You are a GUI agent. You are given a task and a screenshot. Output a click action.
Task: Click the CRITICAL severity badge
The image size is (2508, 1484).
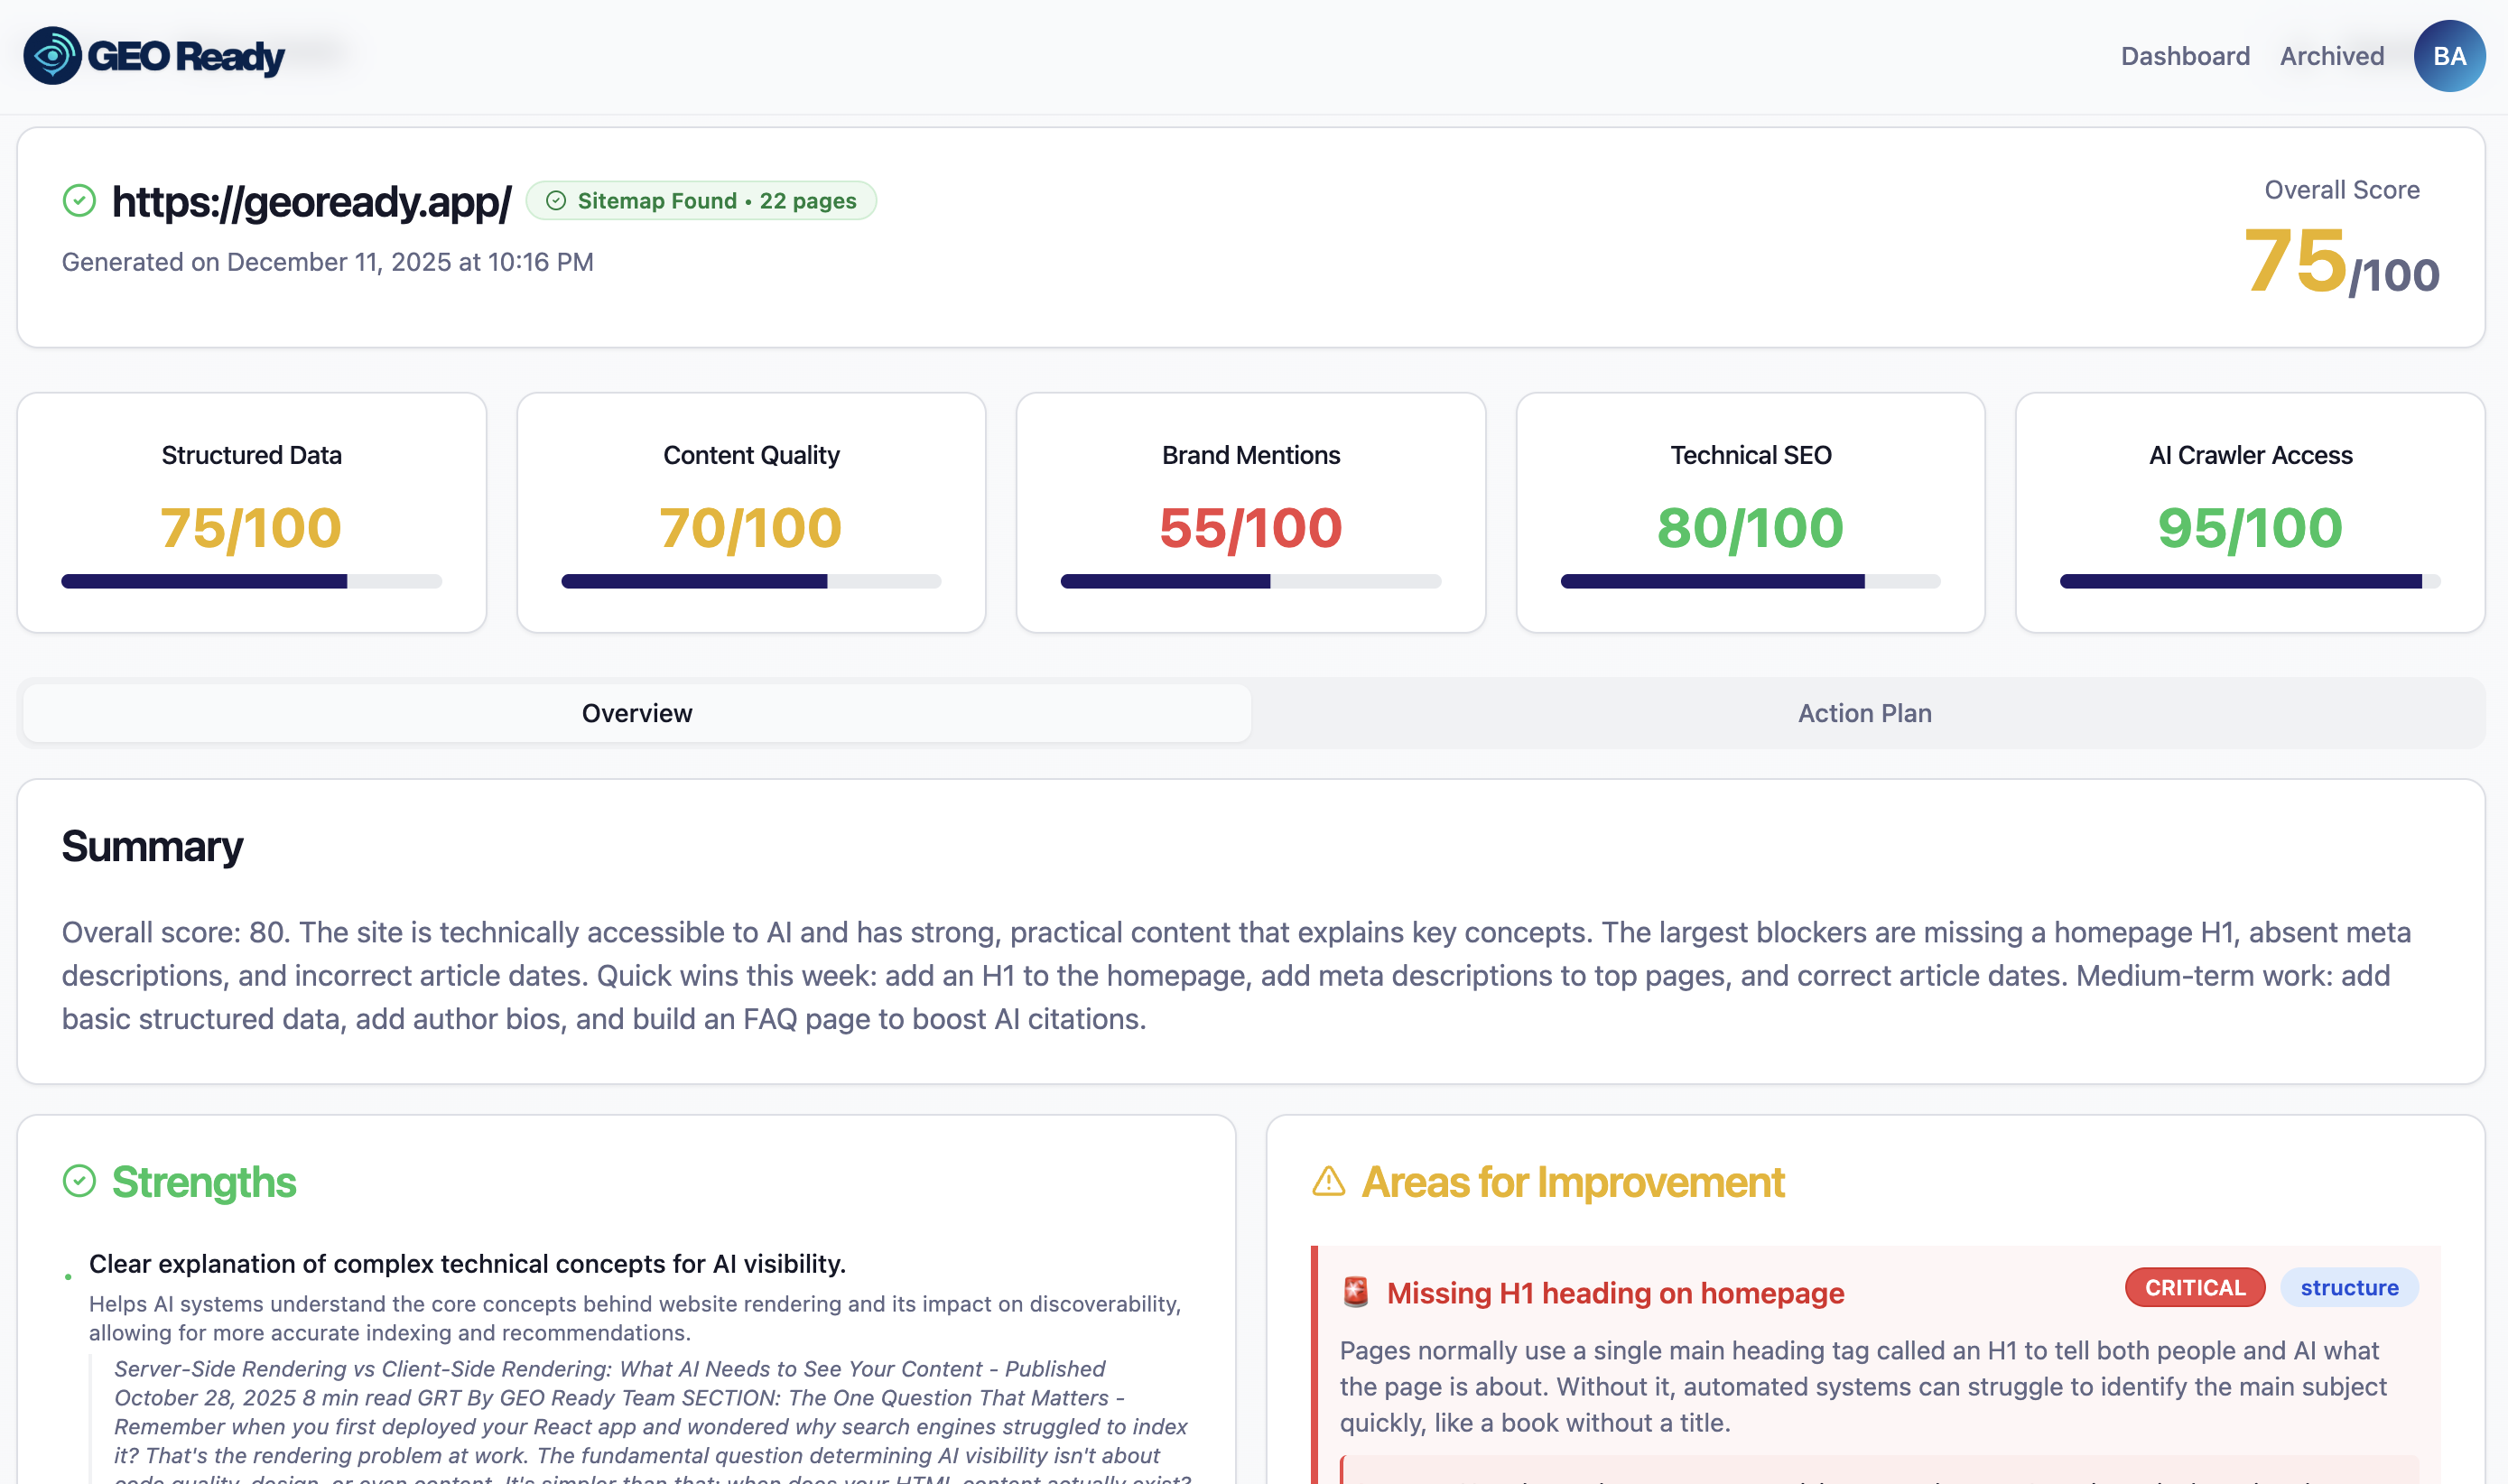tap(2194, 1287)
